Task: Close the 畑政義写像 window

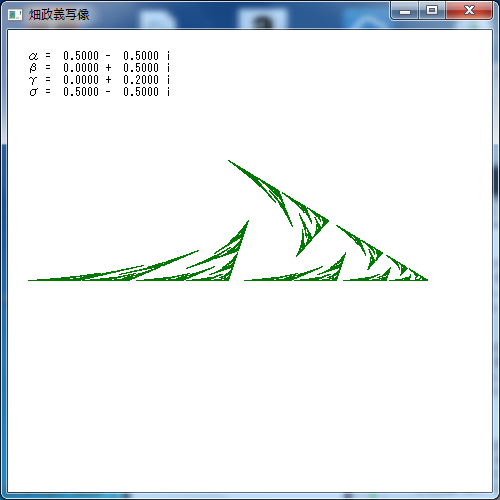Action: 469,11
